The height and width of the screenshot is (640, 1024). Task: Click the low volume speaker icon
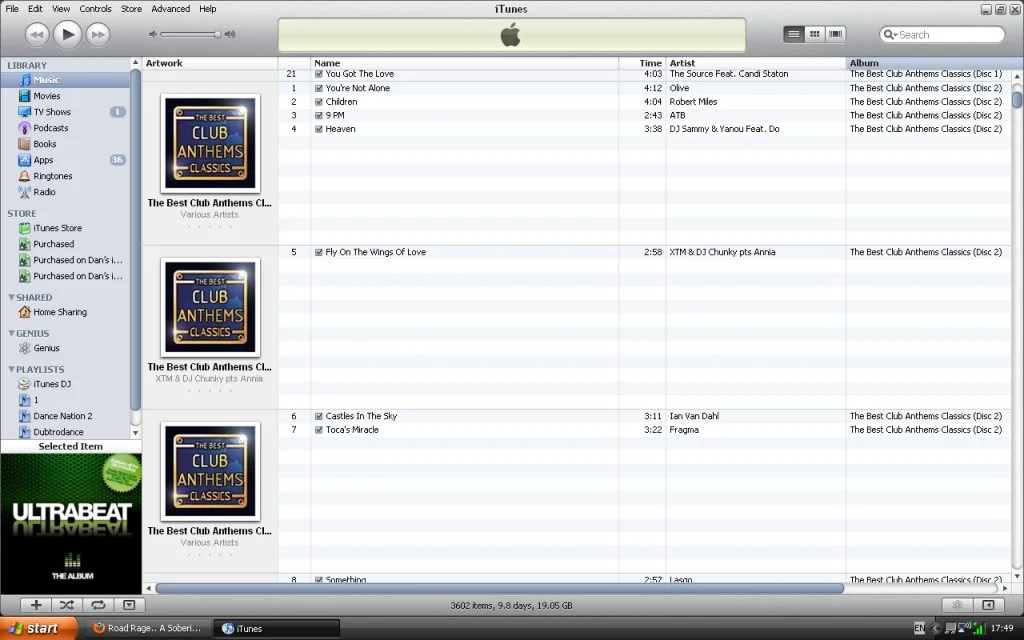tap(153, 34)
